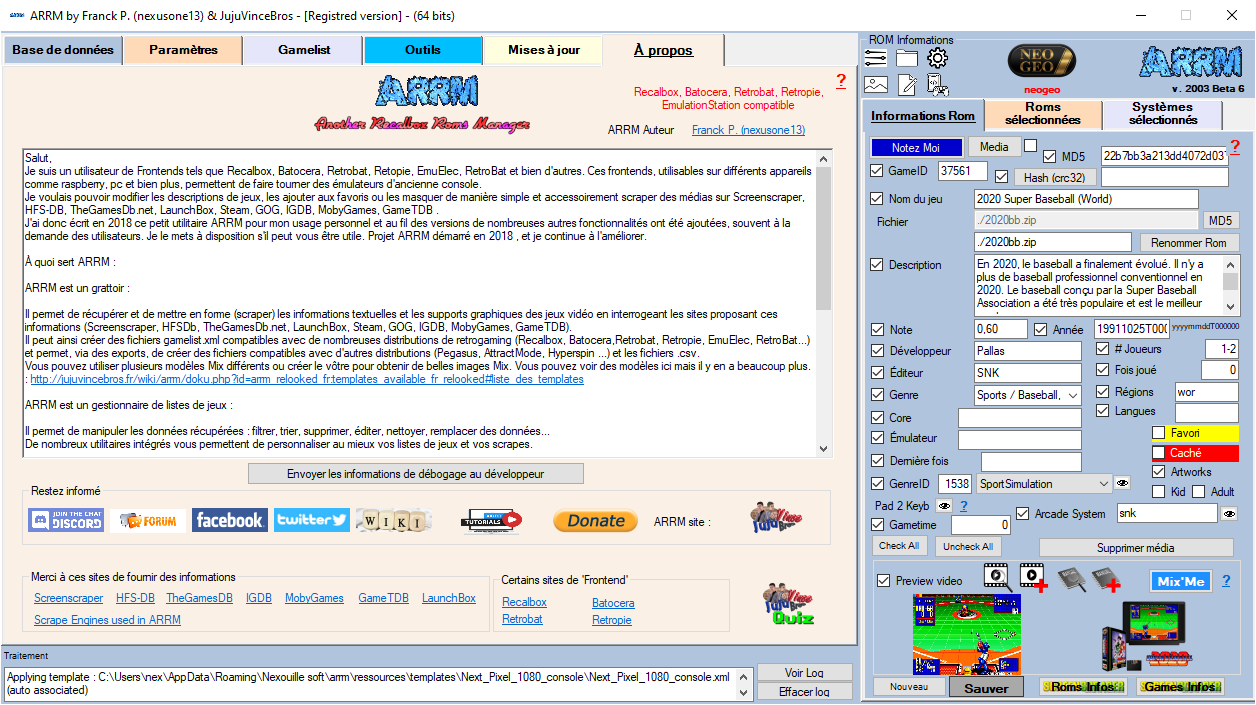
Task: Expand the SportSimulation GenreID dropdown
Action: [x=1103, y=484]
